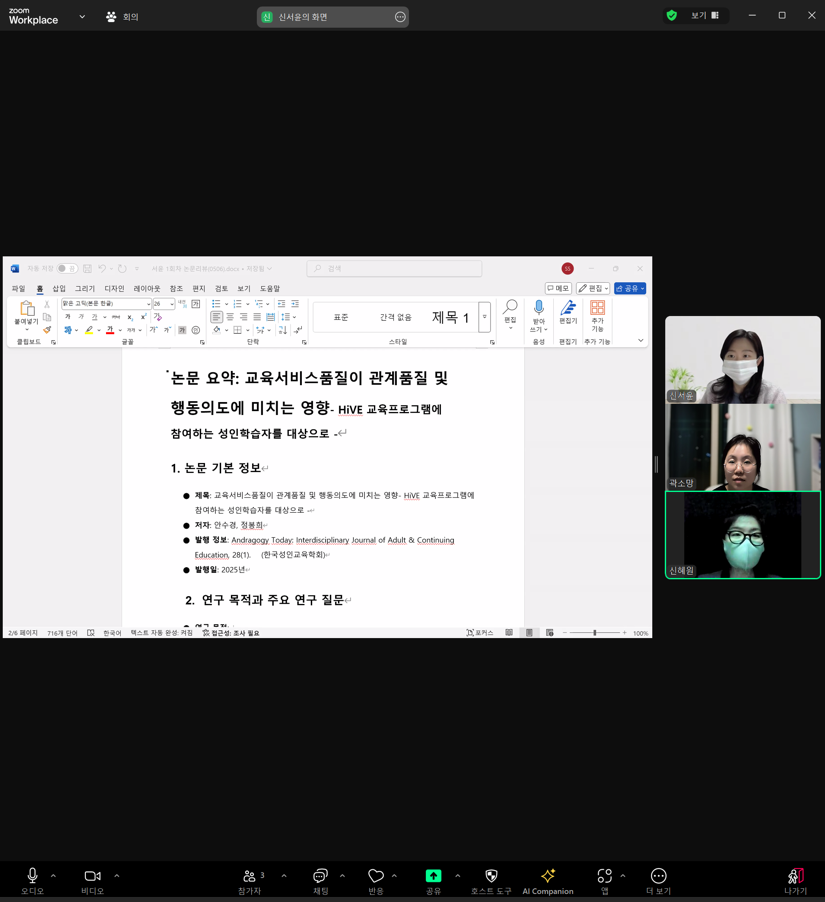
Task: Open the font size dropdown
Action: tap(171, 304)
